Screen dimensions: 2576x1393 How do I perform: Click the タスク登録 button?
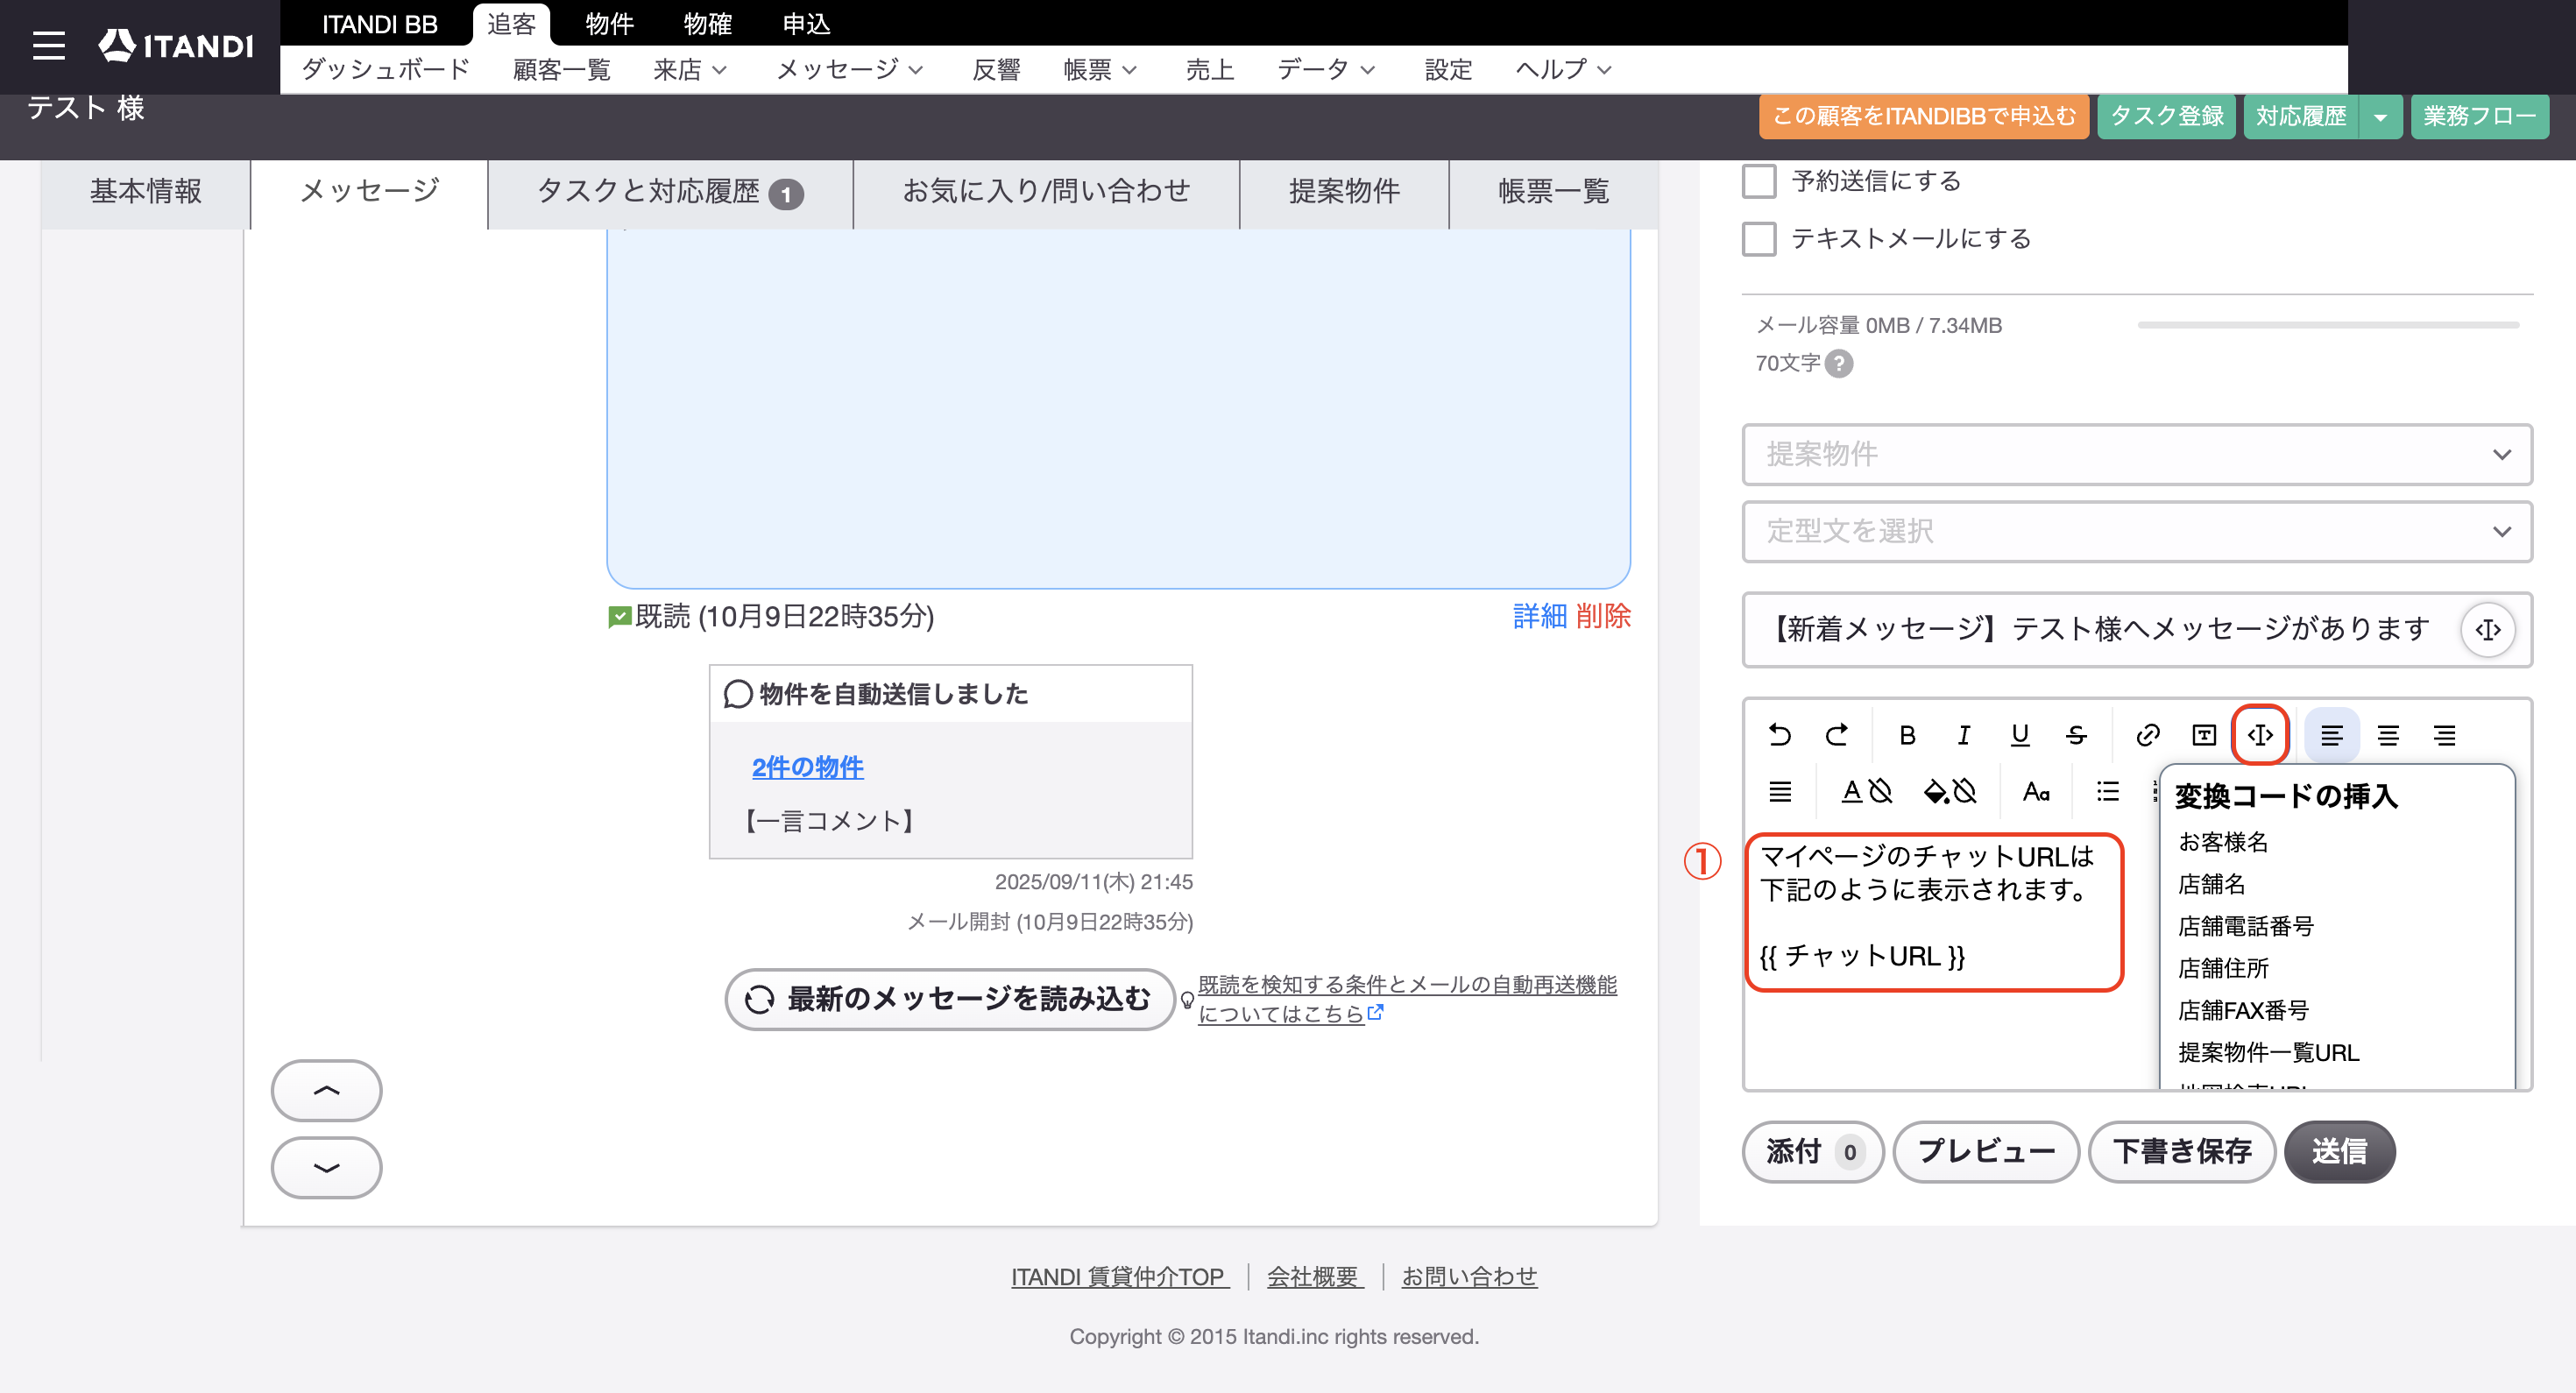[x=2166, y=117]
